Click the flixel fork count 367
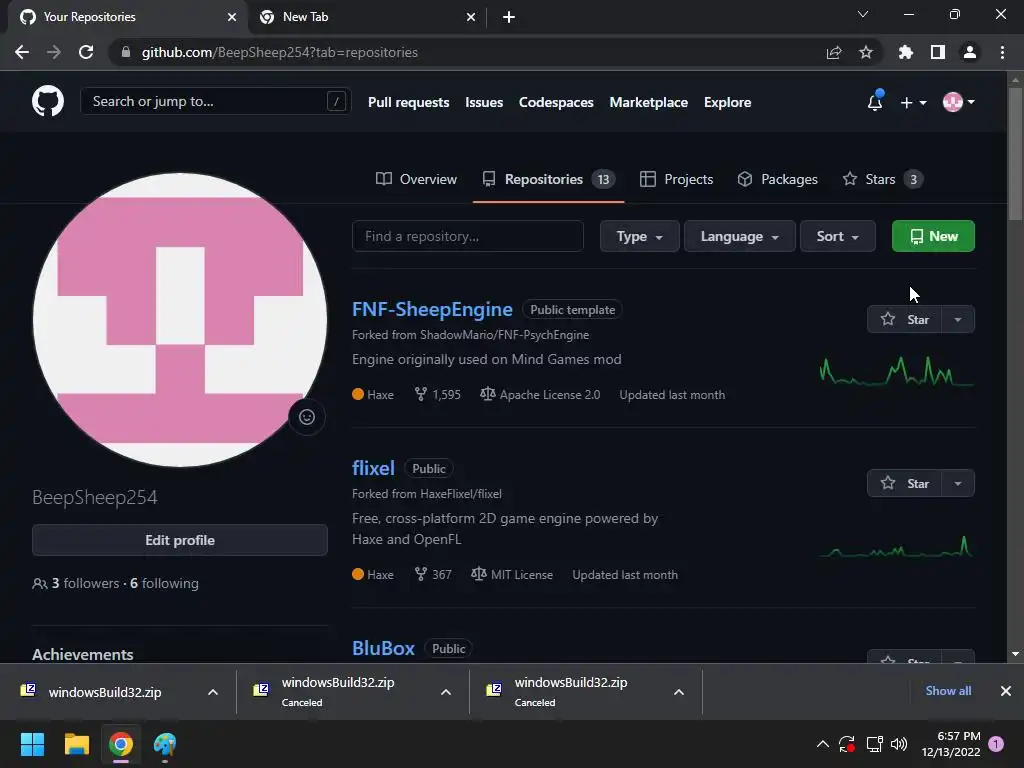The image size is (1024, 768). pos(433,575)
